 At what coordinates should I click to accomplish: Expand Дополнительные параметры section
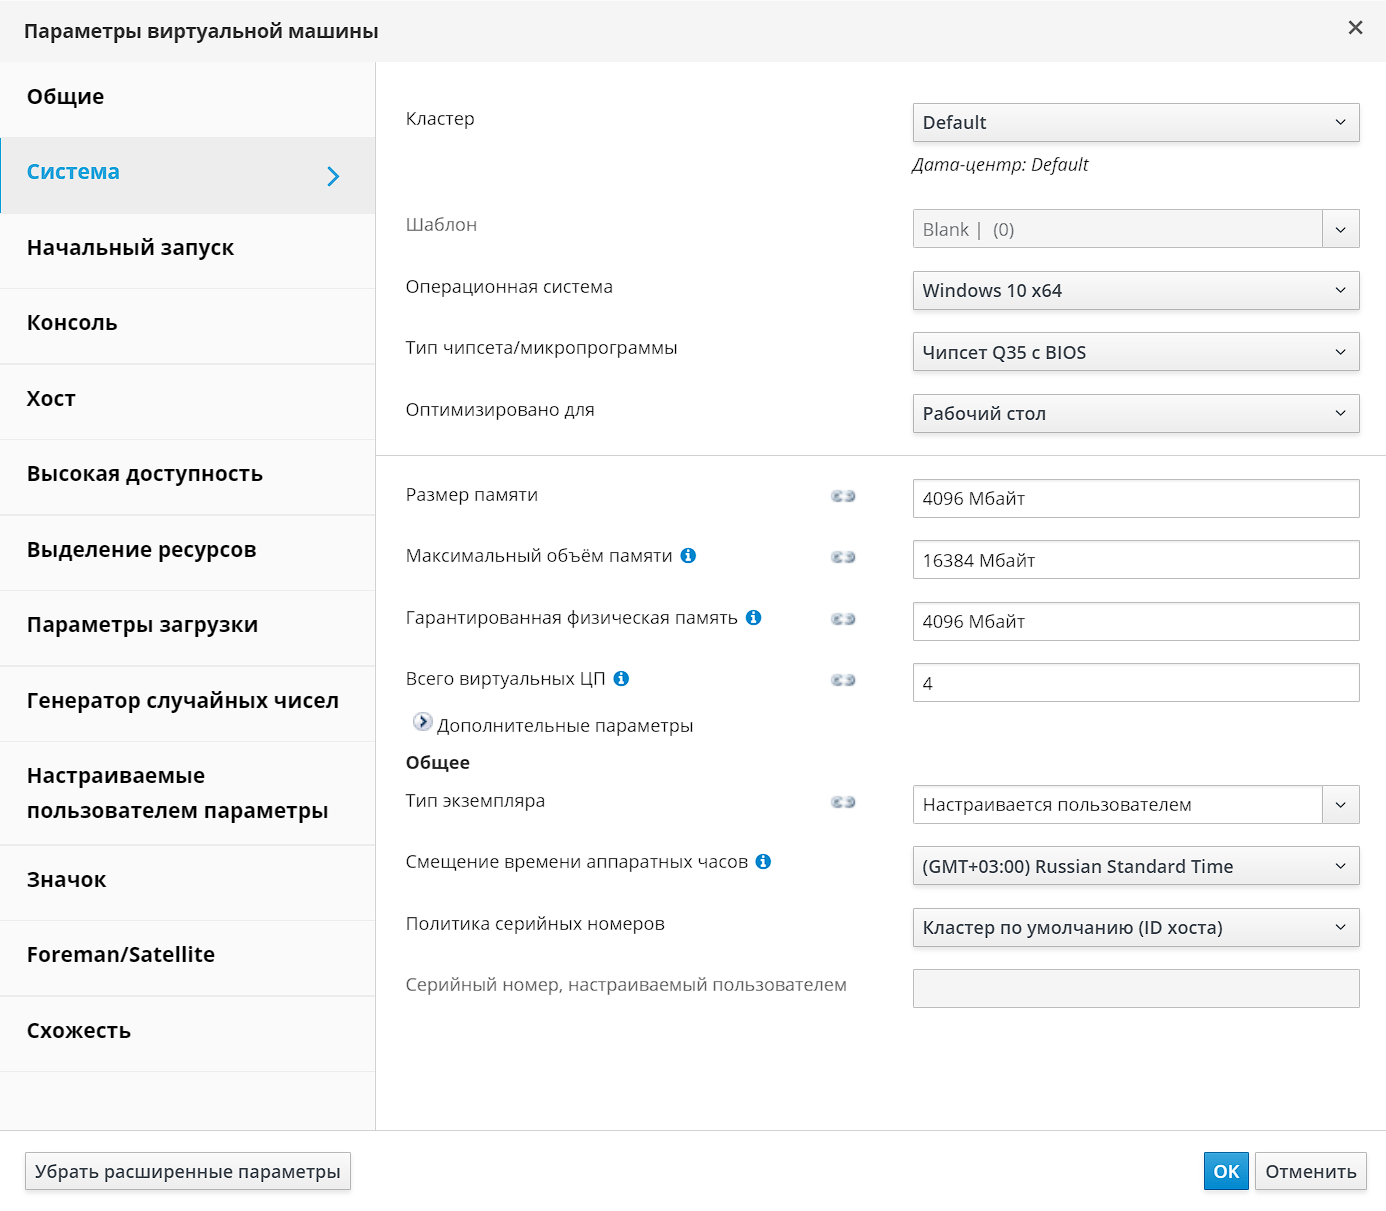[x=423, y=722]
